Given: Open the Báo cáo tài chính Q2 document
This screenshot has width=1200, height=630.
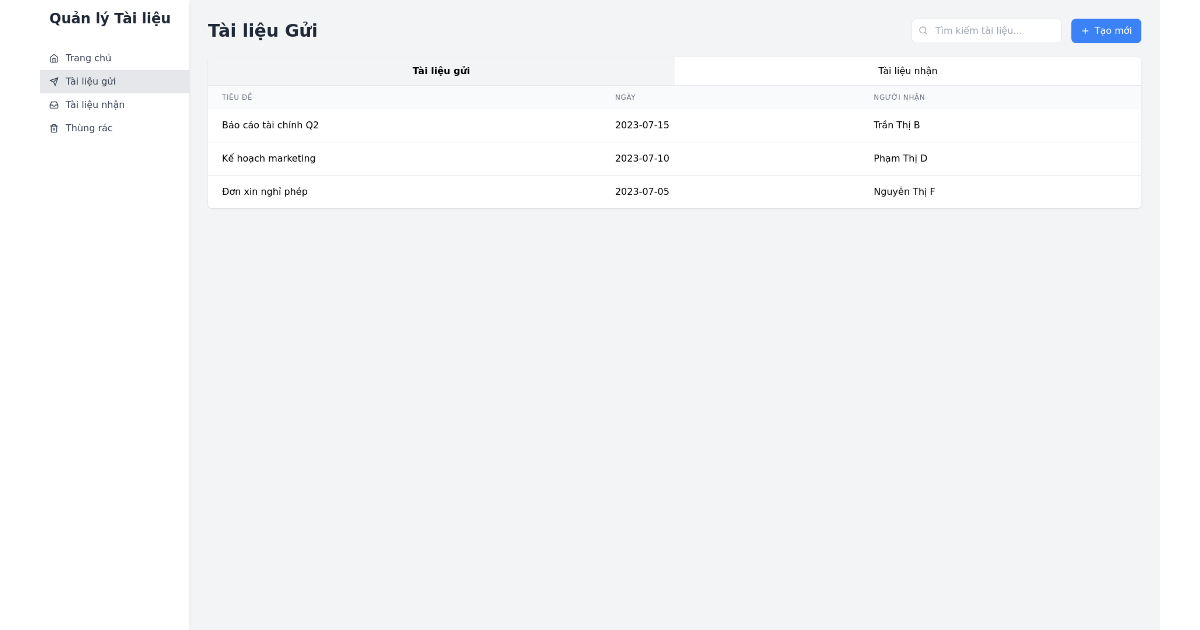Looking at the screenshot, I should pos(271,125).
